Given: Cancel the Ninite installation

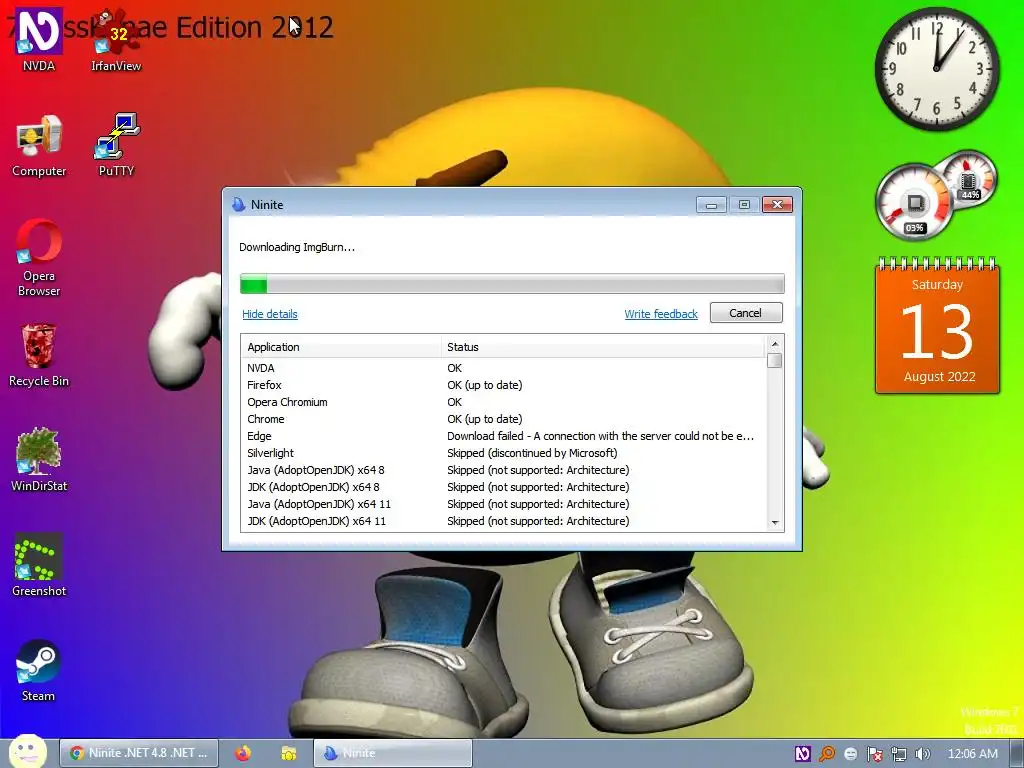Looking at the screenshot, I should [746, 313].
